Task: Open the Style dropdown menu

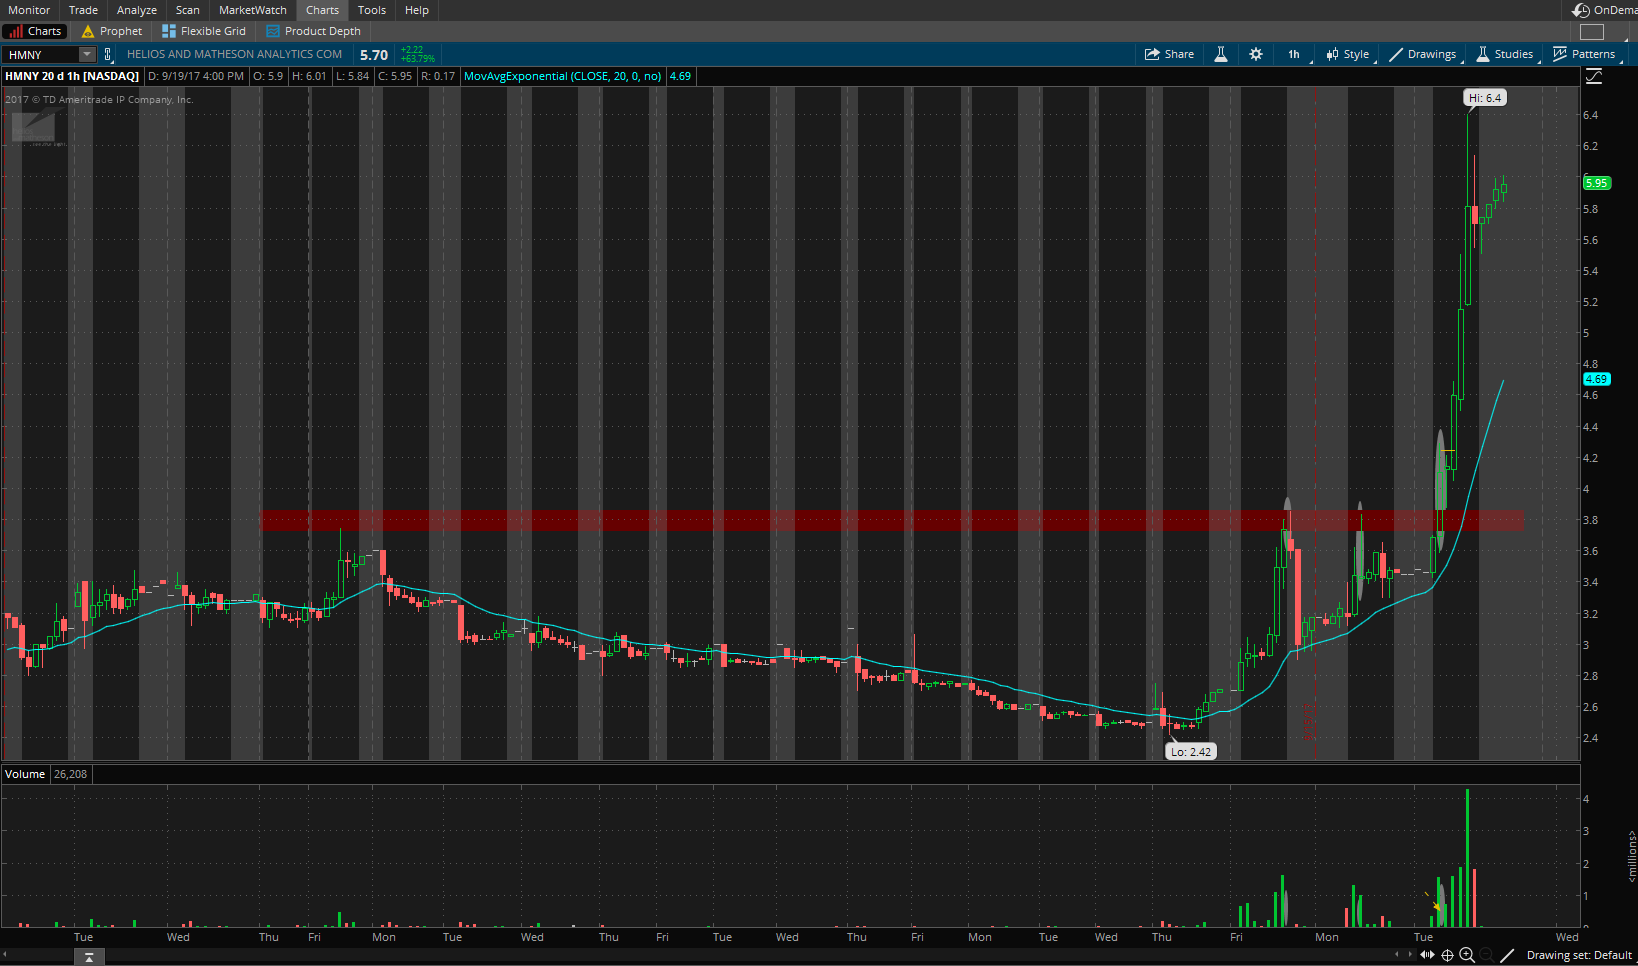Action: (1348, 54)
